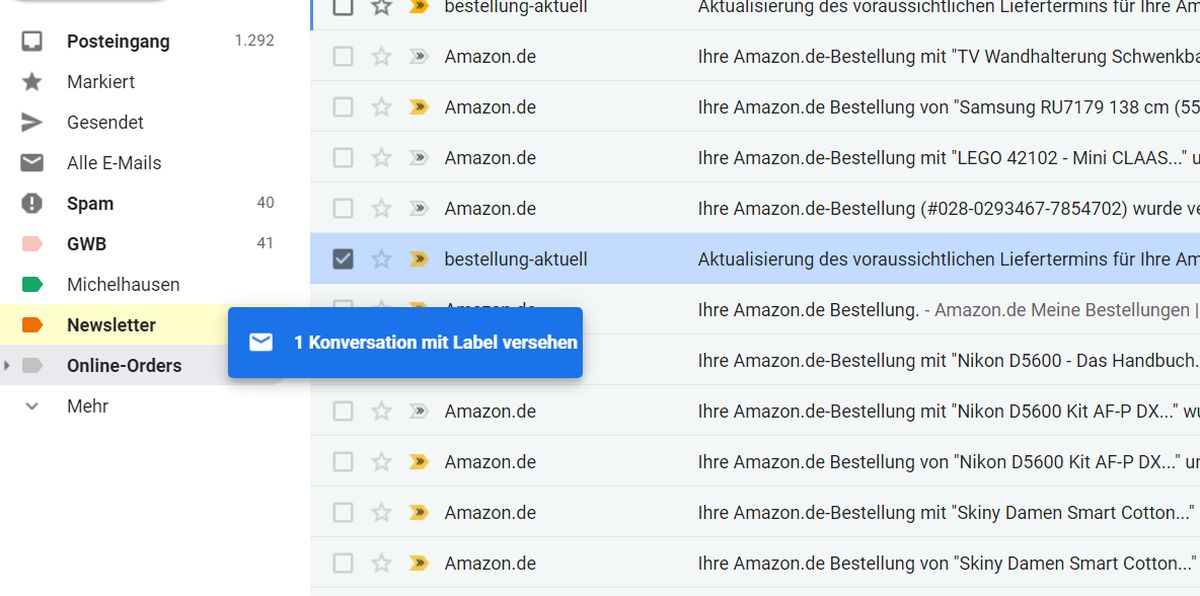The height and width of the screenshot is (596, 1200).
Task: Expand the Online-Orders label tree arrow
Action: point(7,366)
